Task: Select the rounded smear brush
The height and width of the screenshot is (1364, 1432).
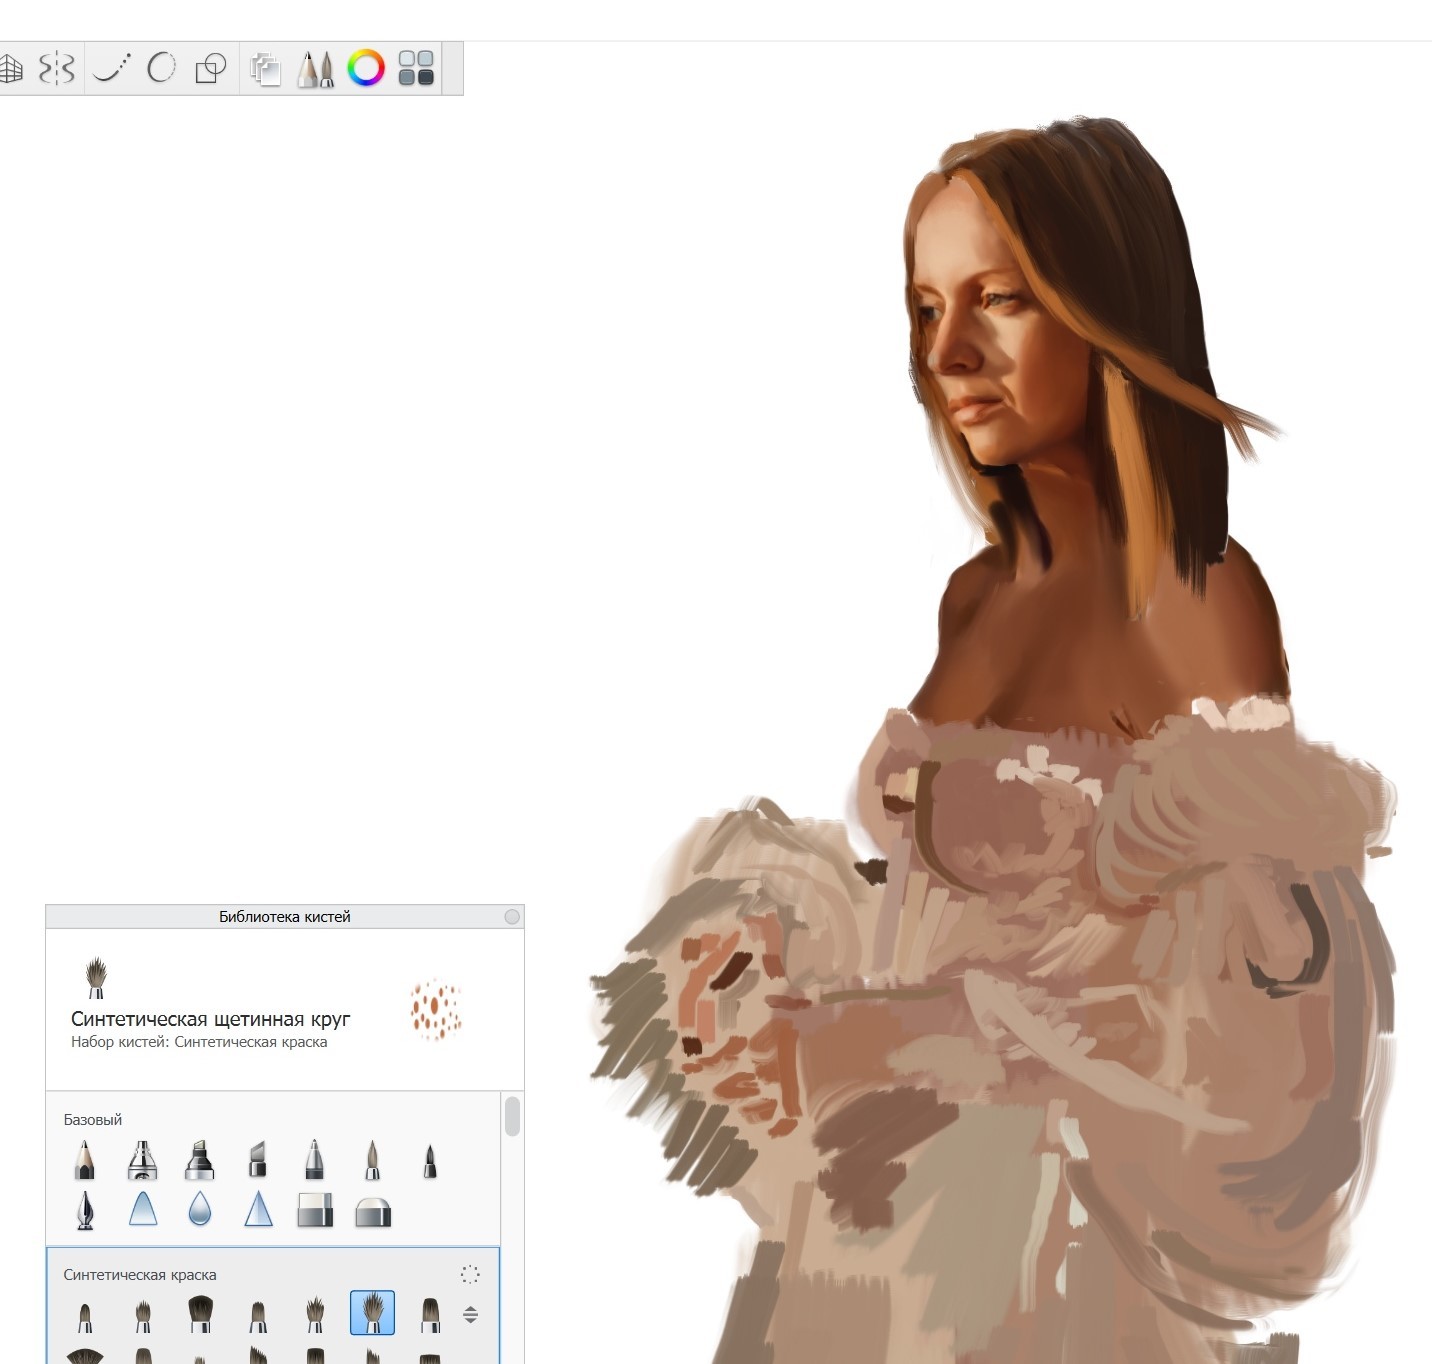Action: pyautogui.click(x=143, y=1208)
